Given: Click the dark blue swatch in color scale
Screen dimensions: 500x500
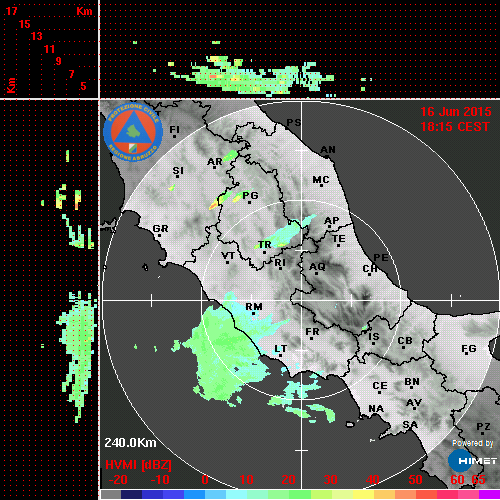Looking at the screenshot, I should [x=131, y=494].
